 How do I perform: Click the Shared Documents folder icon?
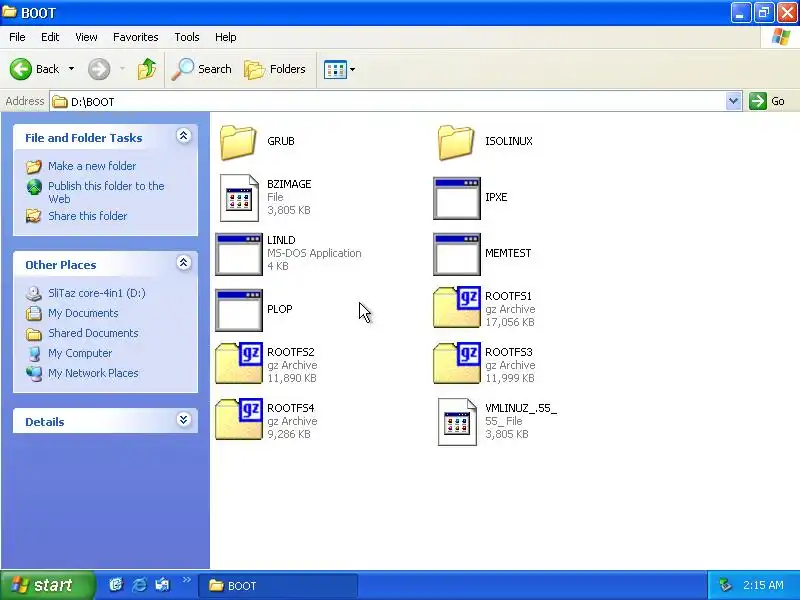tap(34, 334)
